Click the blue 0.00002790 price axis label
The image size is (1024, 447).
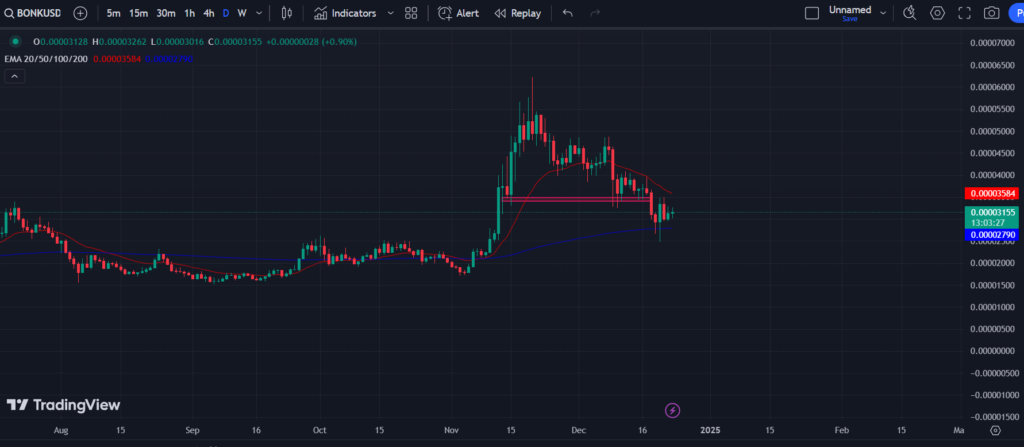click(x=991, y=235)
